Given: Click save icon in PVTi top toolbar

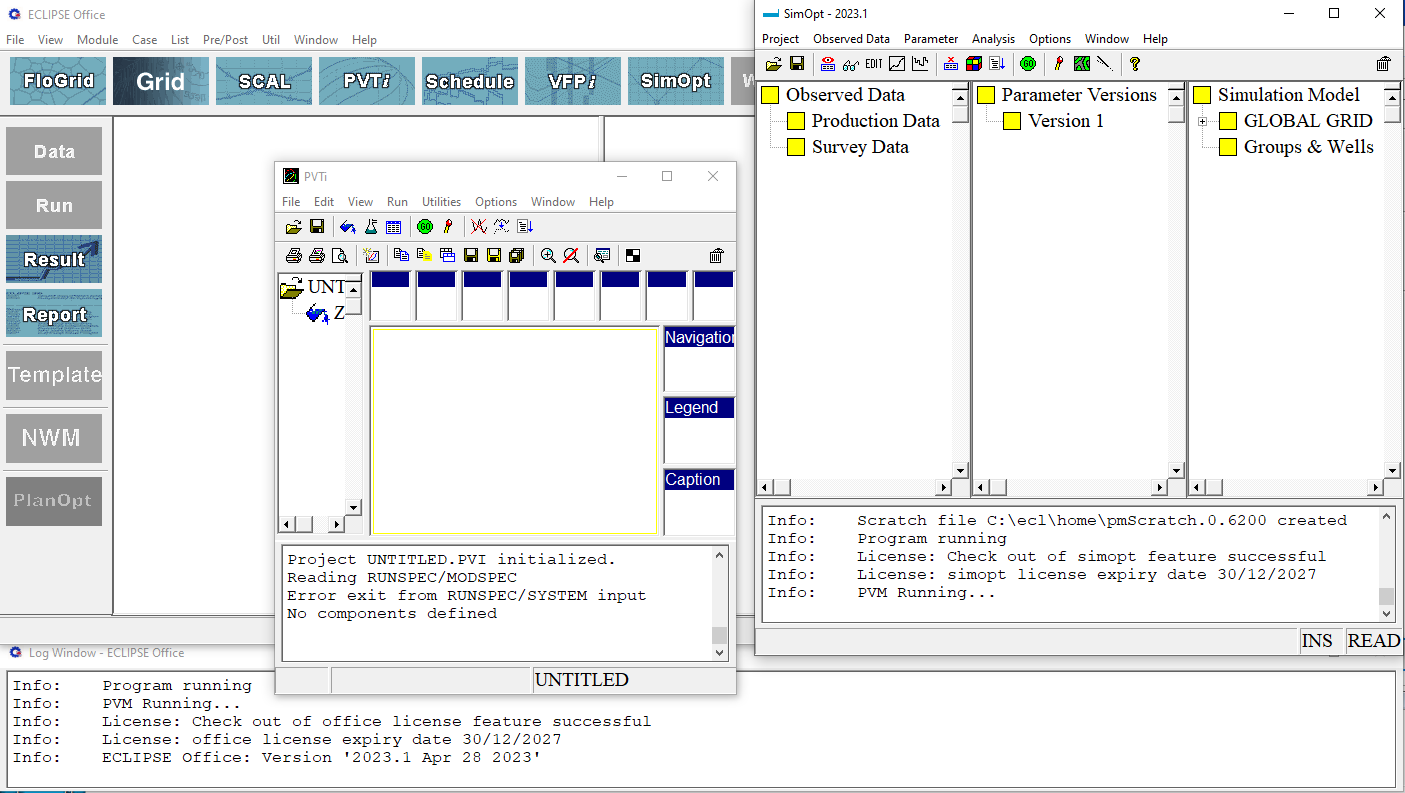Looking at the screenshot, I should click(317, 227).
